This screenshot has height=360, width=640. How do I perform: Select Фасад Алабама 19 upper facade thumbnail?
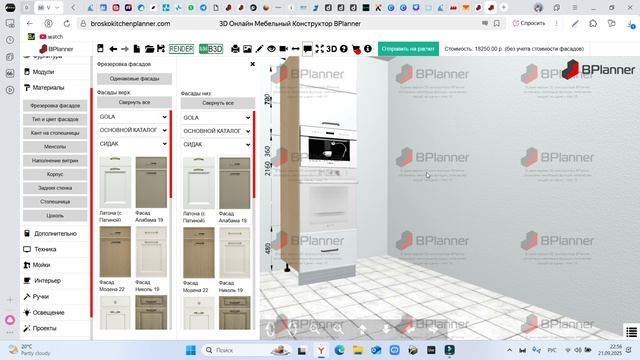[151, 182]
